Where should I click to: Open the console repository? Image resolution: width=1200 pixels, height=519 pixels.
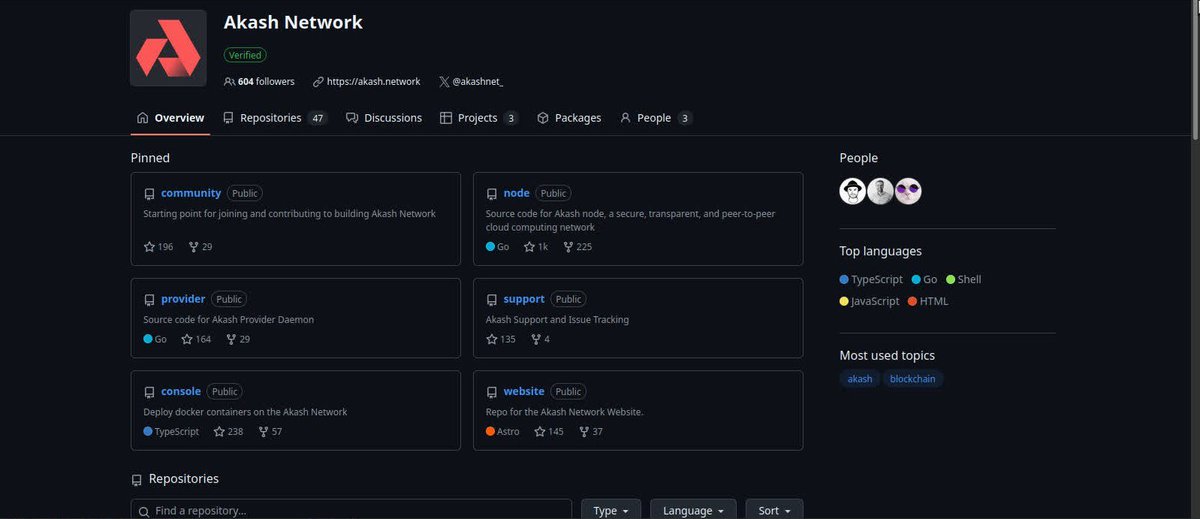pyautogui.click(x=181, y=392)
